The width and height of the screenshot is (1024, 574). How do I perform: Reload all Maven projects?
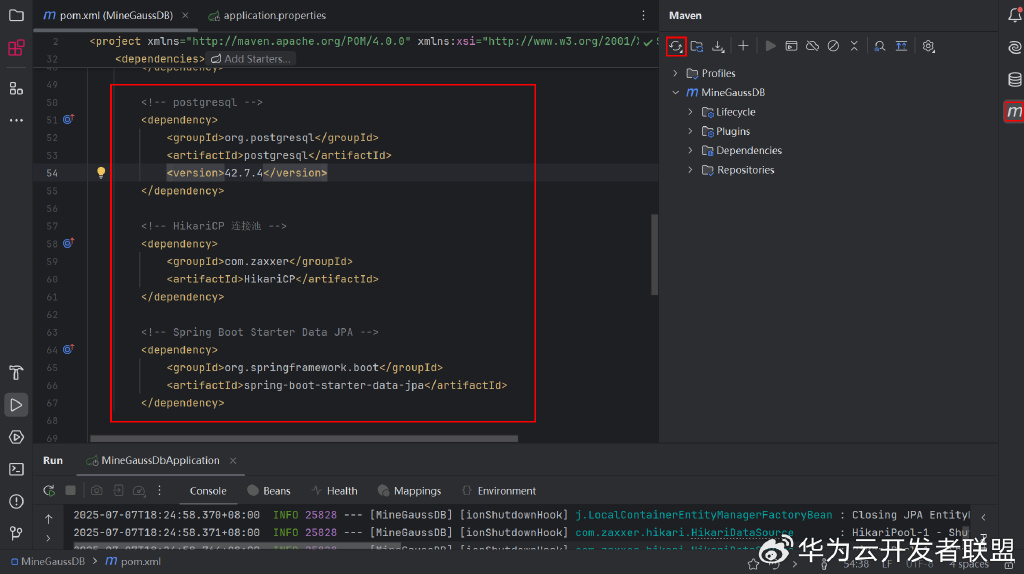[x=676, y=46]
